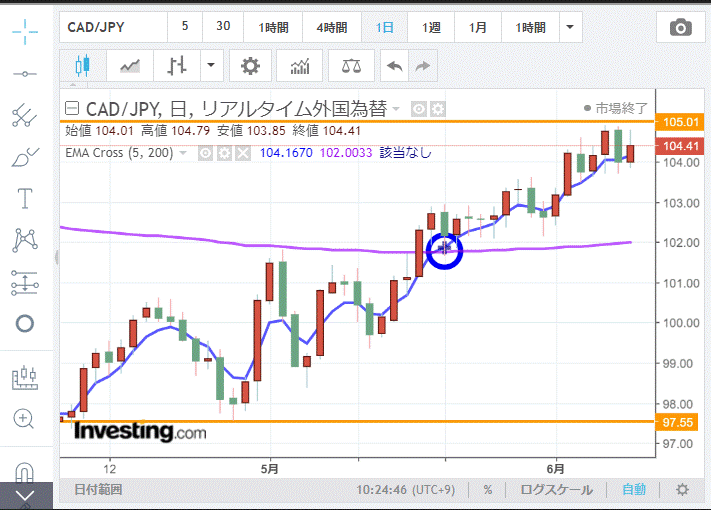
Task: Click the CAD/JPY symbol input field
Action: click(x=113, y=27)
